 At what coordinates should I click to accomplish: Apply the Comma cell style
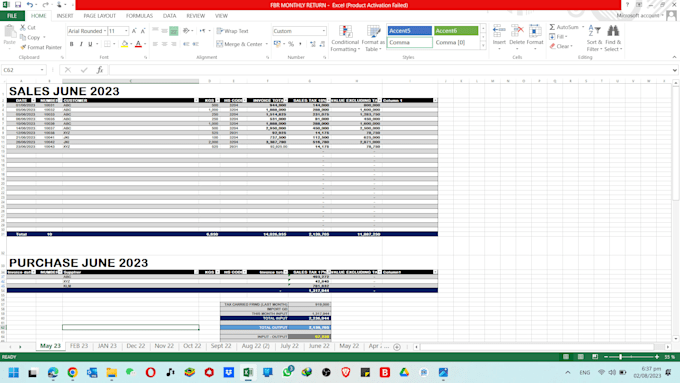pyautogui.click(x=409, y=43)
